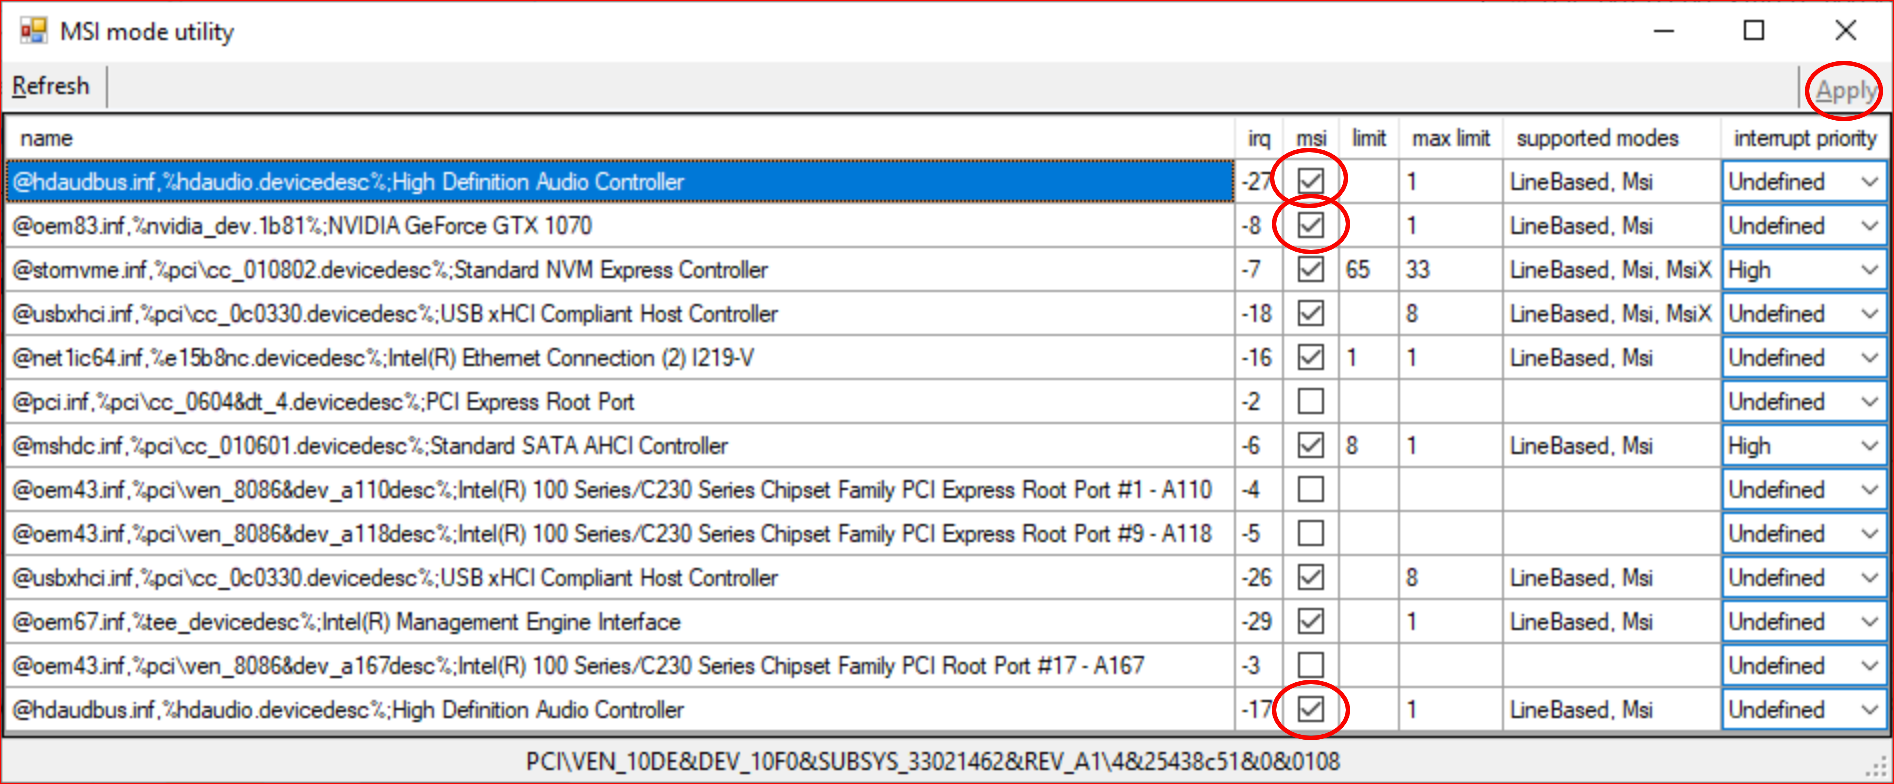
Task: Enable msi for PCI Root Port #17 - A167
Action: pyautogui.click(x=1310, y=665)
